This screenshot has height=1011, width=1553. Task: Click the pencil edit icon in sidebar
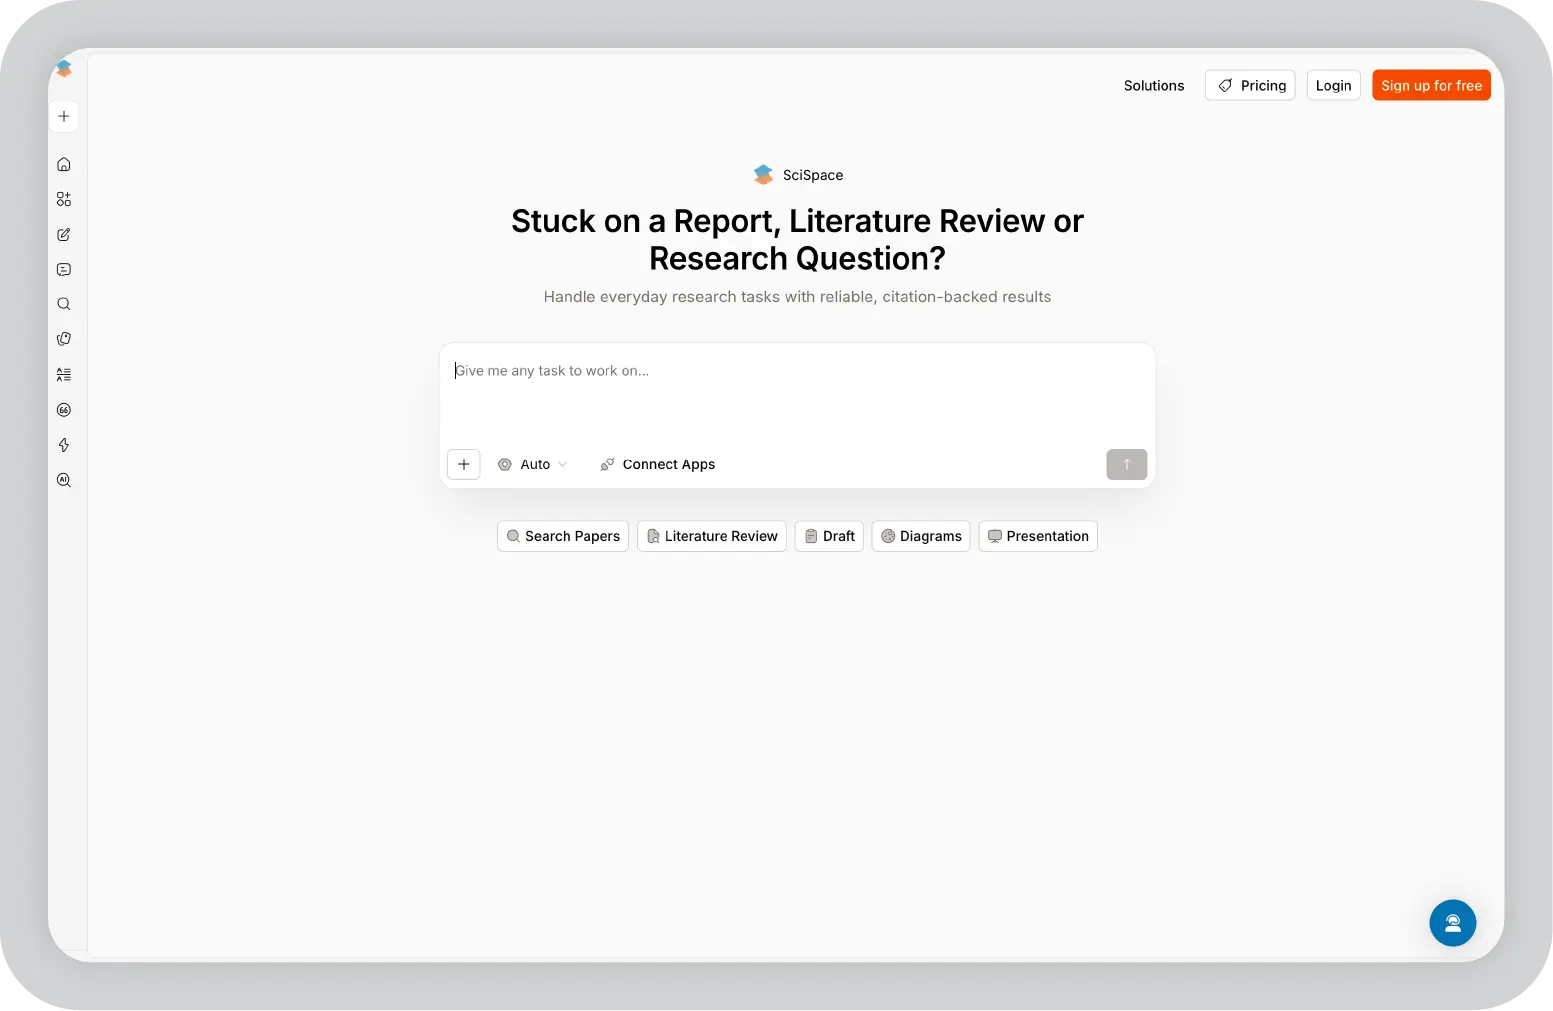(64, 234)
